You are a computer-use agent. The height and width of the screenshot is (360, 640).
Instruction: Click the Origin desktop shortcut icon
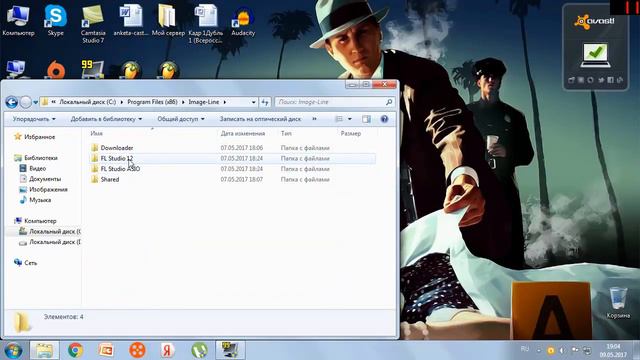coord(56,69)
